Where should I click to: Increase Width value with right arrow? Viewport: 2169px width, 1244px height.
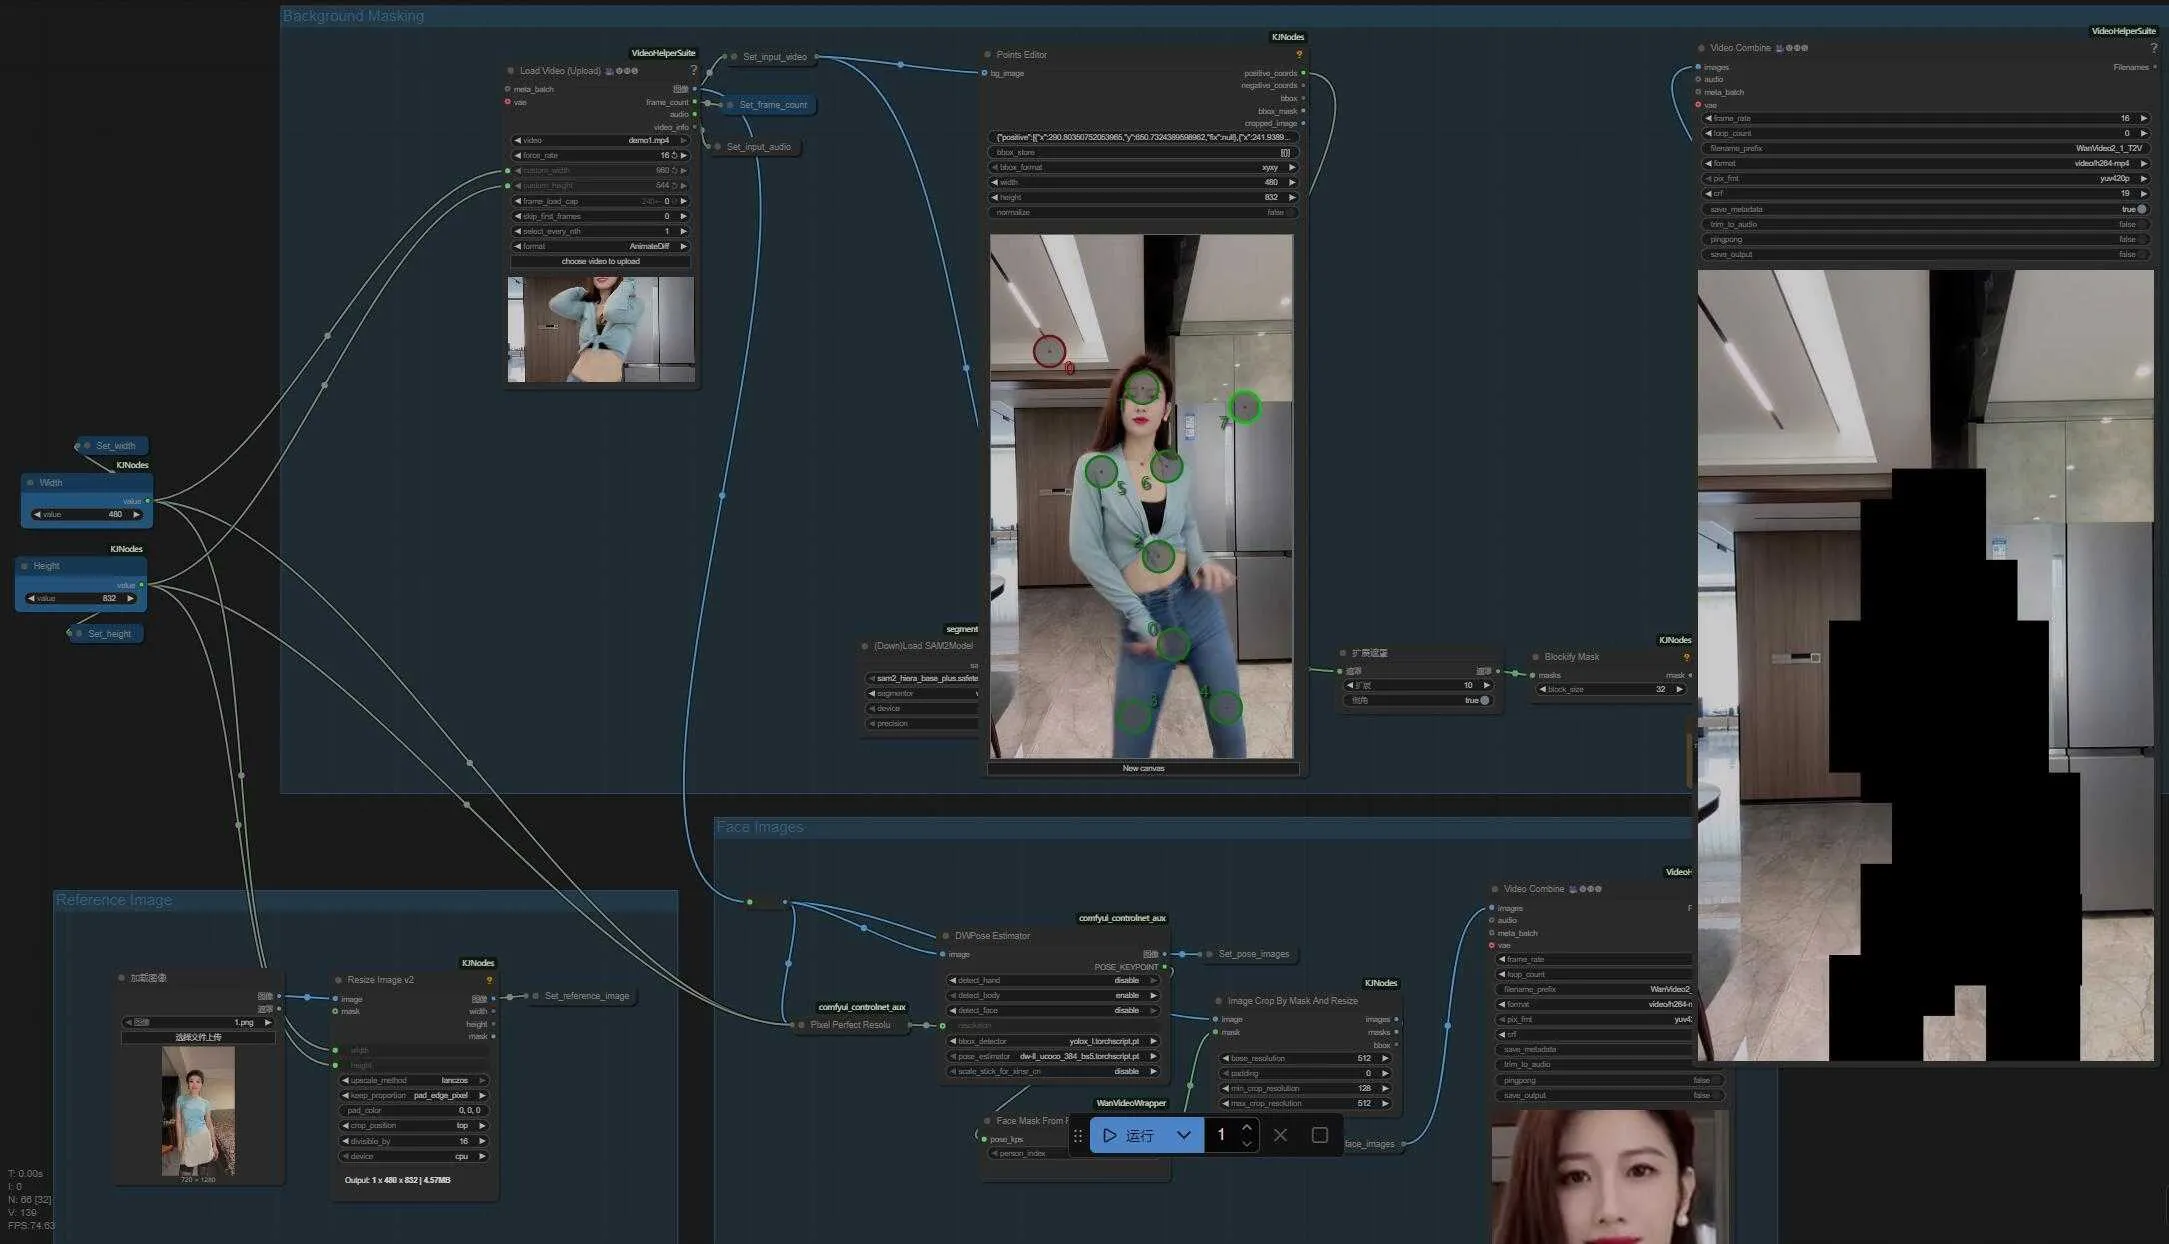[x=137, y=514]
